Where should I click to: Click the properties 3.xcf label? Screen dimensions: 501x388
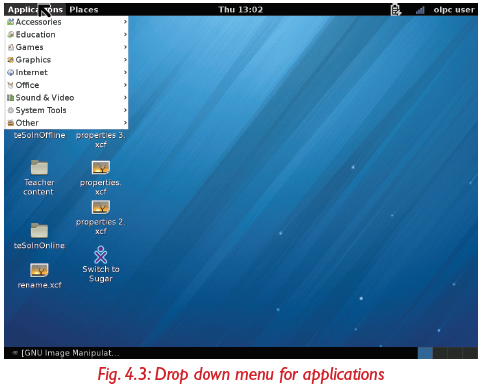(101, 140)
